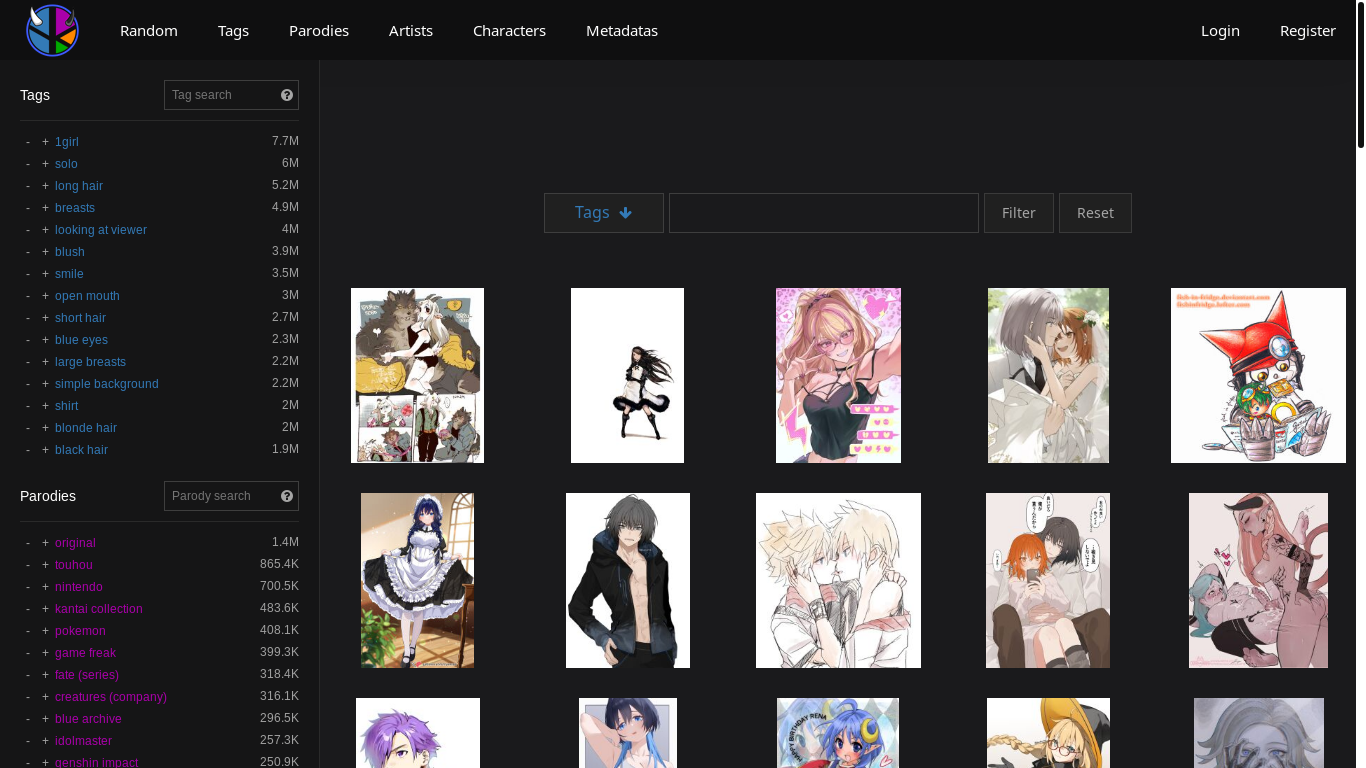This screenshot has width=1366, height=768.
Task: Open the fate (series) parody link
Action: 87,675
